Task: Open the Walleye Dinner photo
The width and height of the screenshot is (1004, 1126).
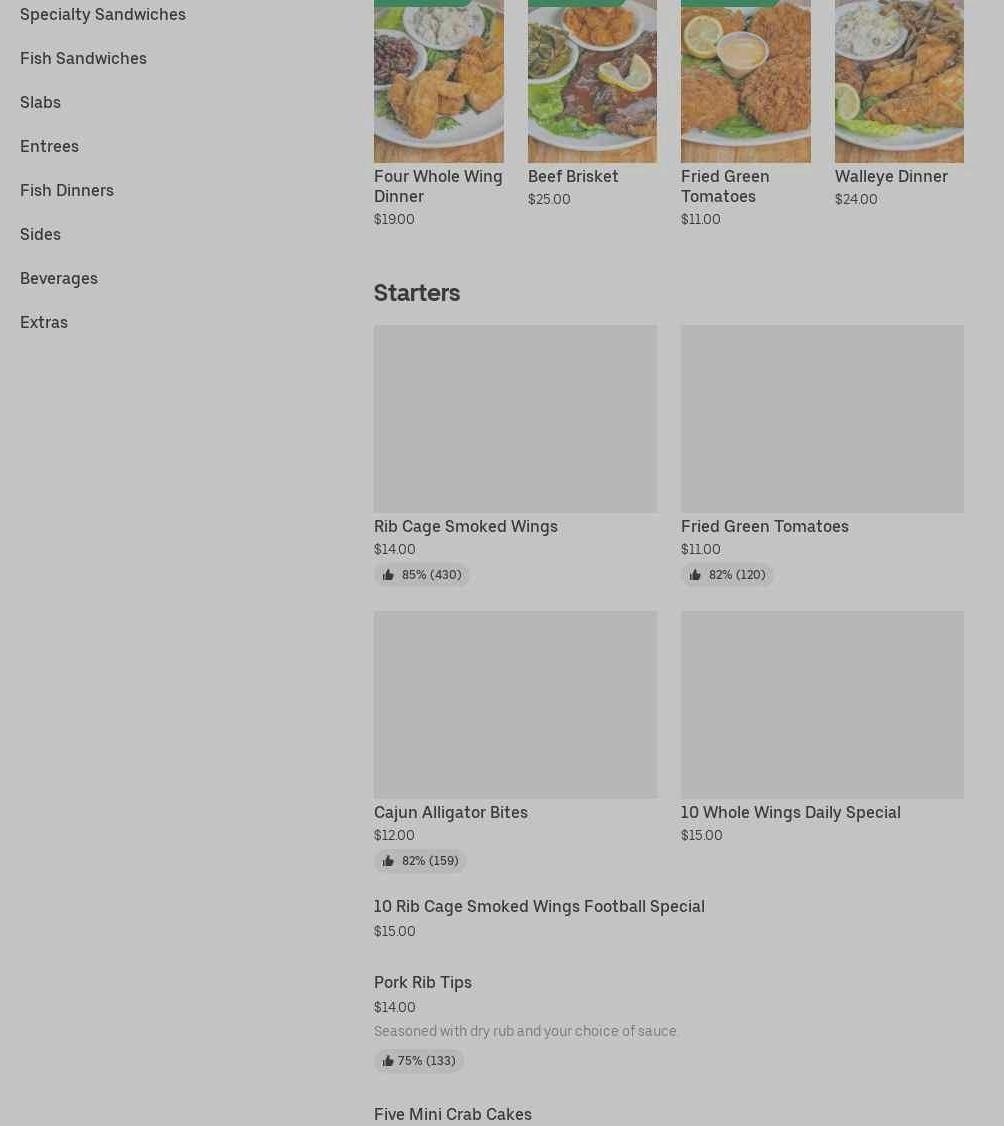Action: coord(899,81)
